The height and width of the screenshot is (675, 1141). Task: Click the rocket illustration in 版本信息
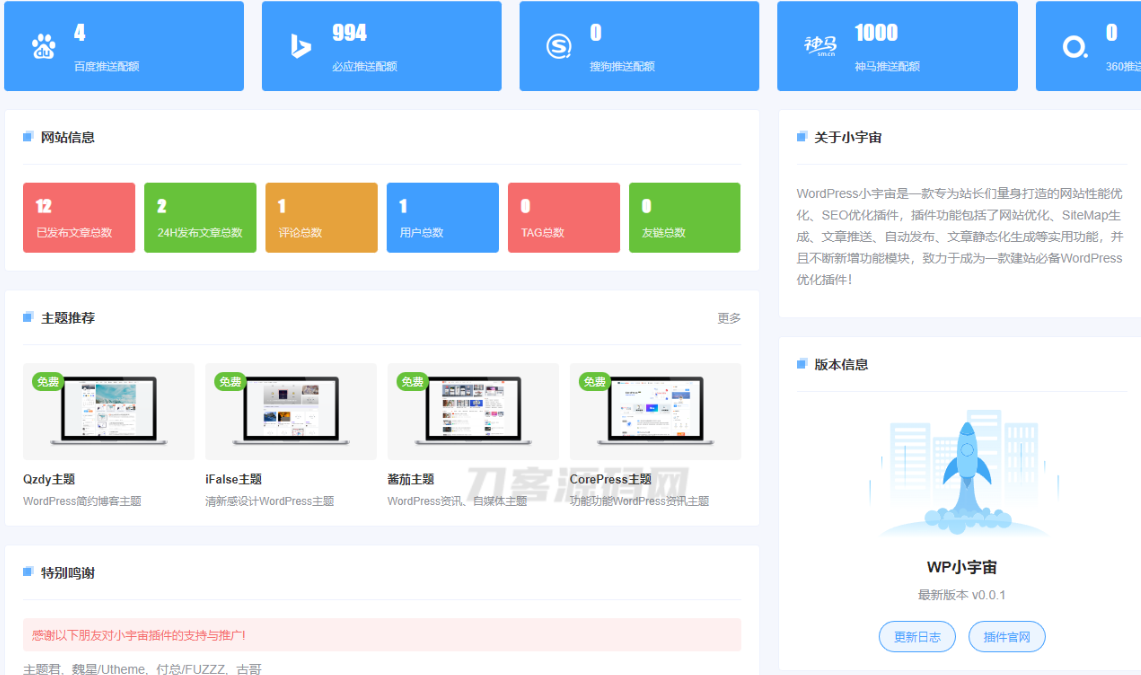(966, 473)
